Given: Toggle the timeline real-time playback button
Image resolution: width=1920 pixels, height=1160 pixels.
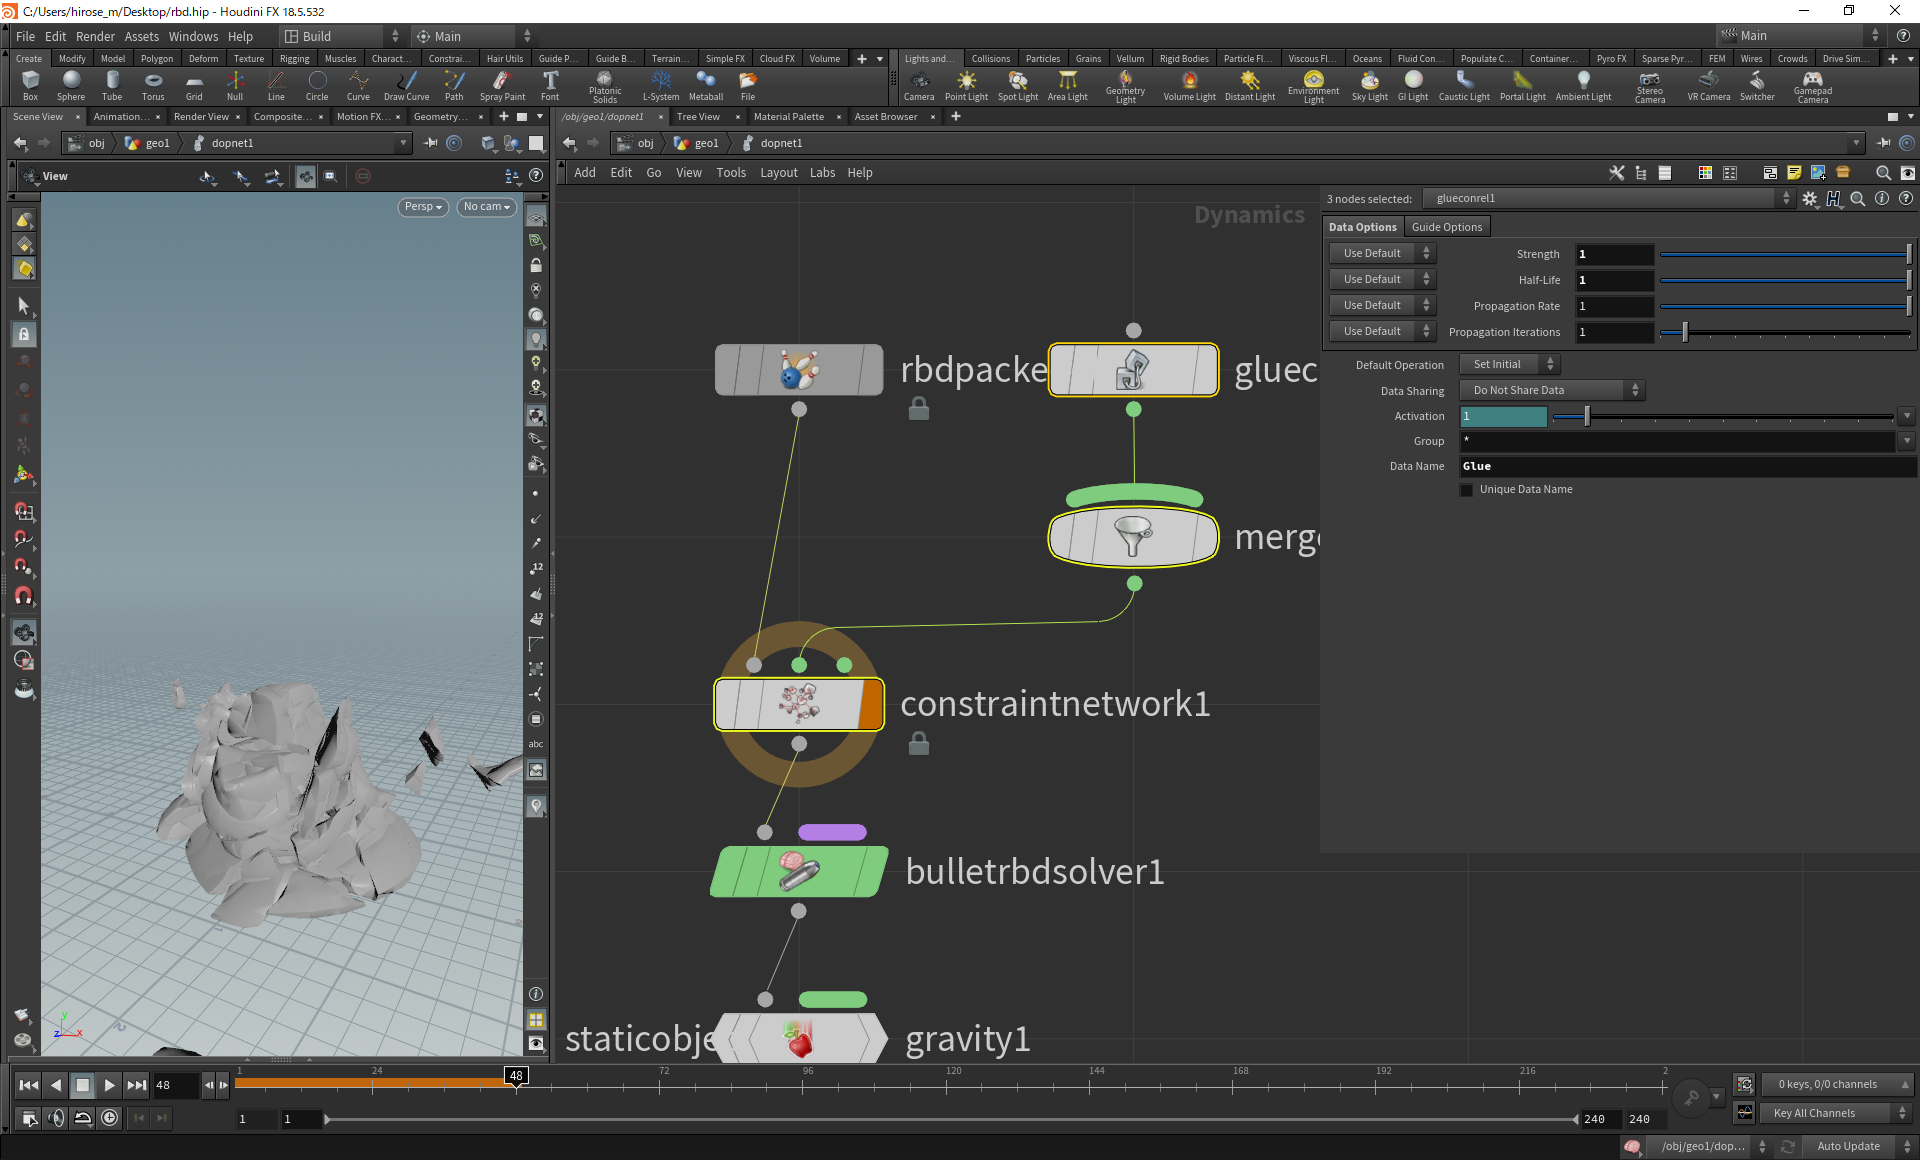Looking at the screenshot, I should pyautogui.click(x=110, y=1118).
